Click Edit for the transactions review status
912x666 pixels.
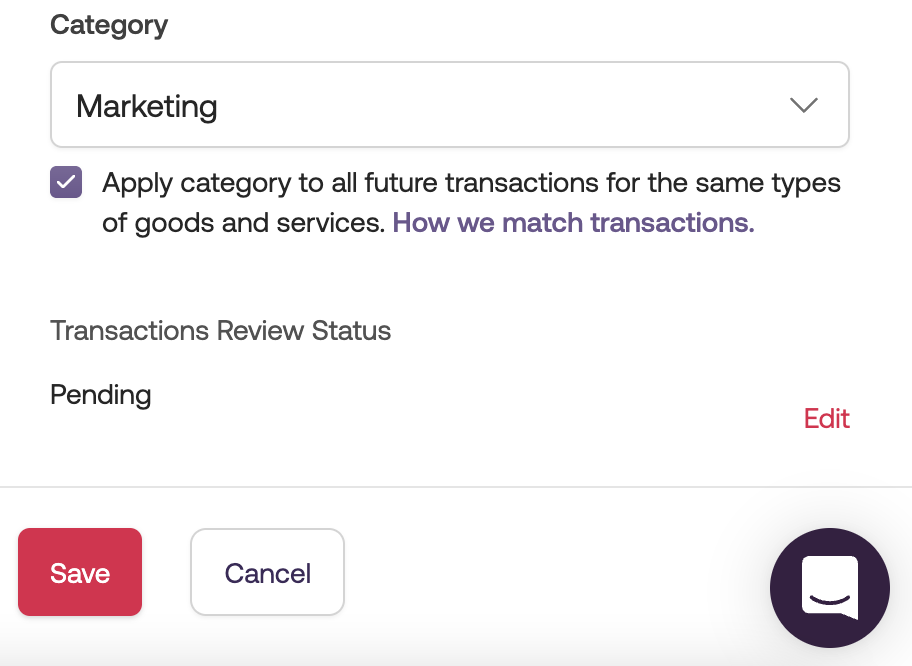pos(826,418)
